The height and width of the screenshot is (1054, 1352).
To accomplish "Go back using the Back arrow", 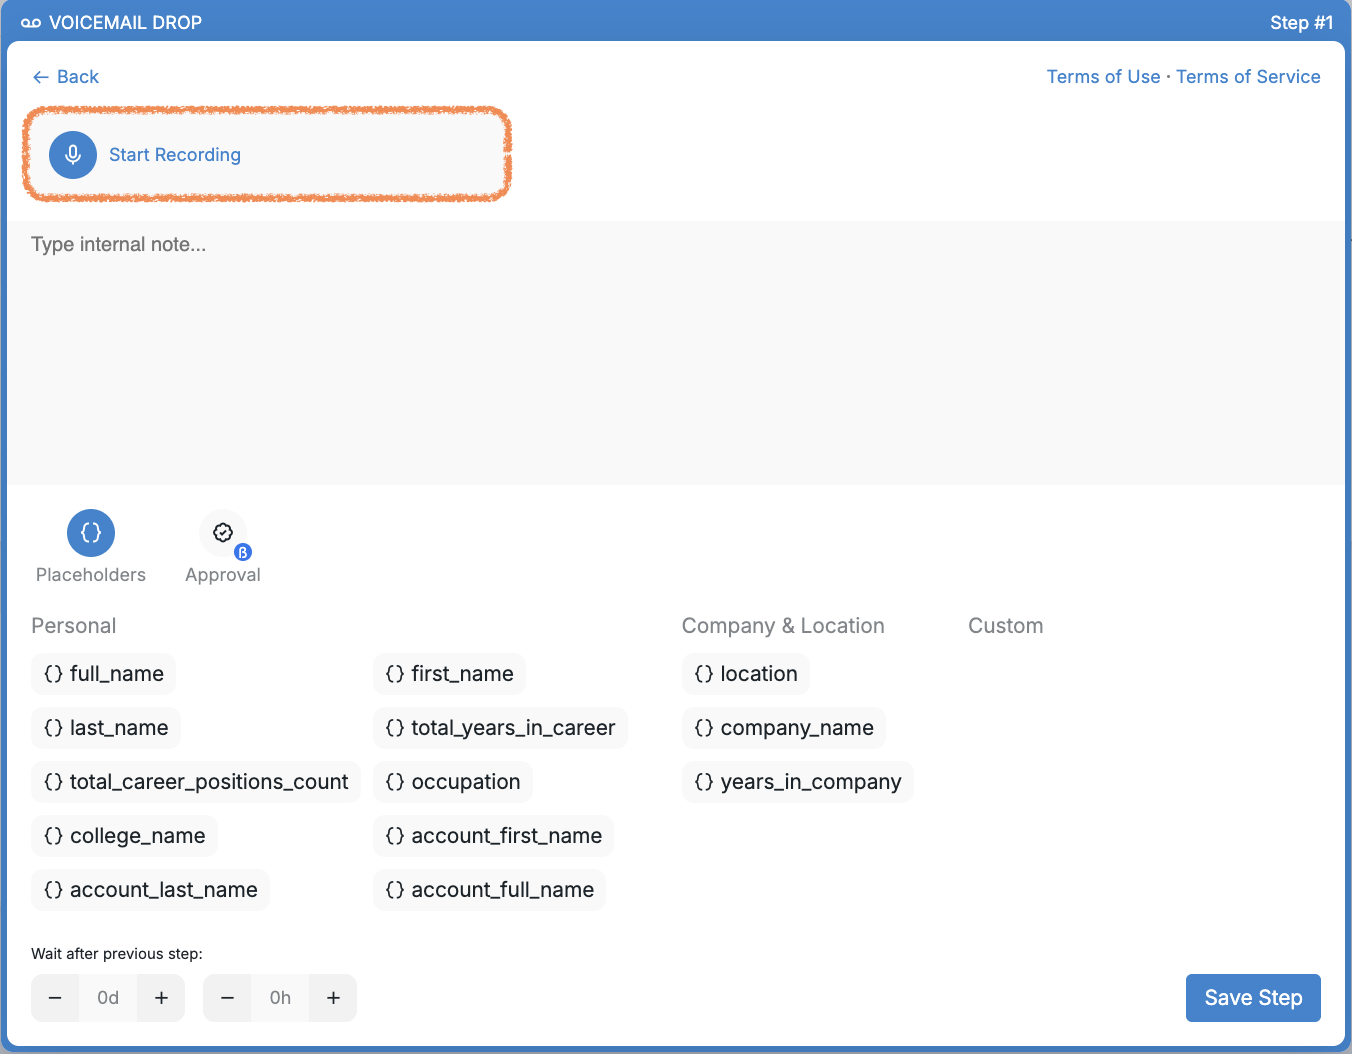I will [x=66, y=77].
